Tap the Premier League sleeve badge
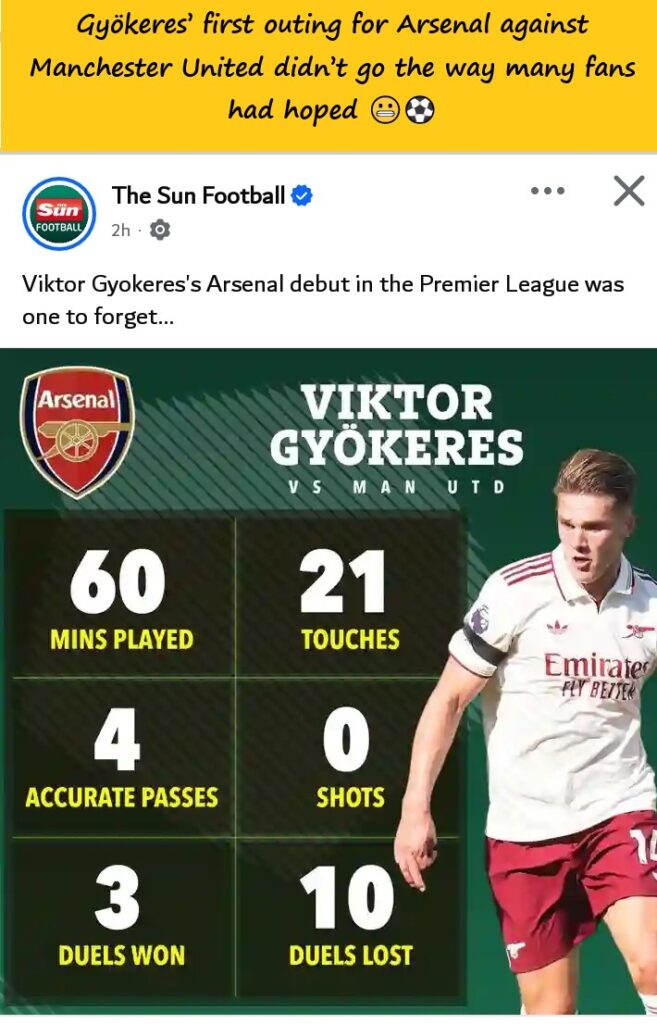Viewport: 657px width, 1024px height. pyautogui.click(x=480, y=621)
